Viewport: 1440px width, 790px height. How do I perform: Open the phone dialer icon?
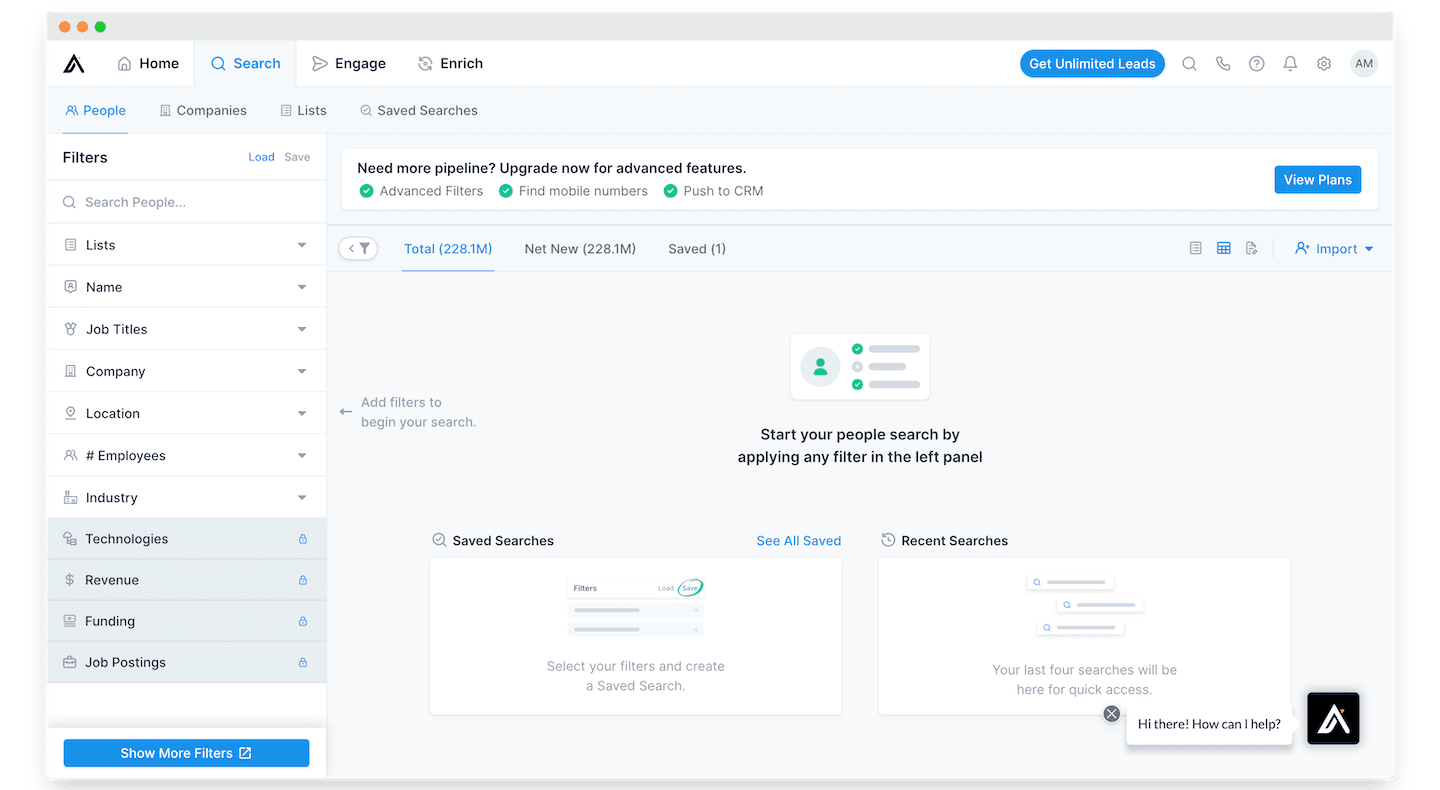(1223, 63)
